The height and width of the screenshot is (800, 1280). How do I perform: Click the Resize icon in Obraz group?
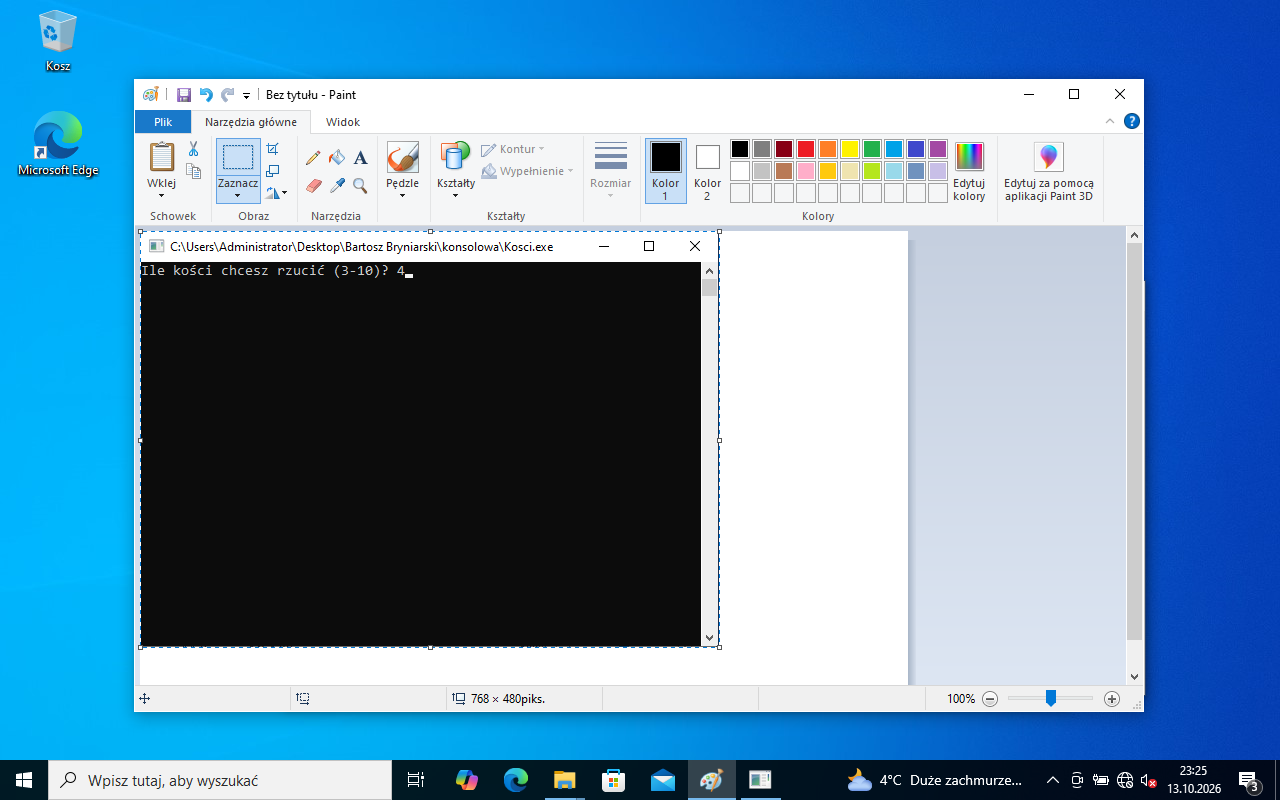(272, 171)
